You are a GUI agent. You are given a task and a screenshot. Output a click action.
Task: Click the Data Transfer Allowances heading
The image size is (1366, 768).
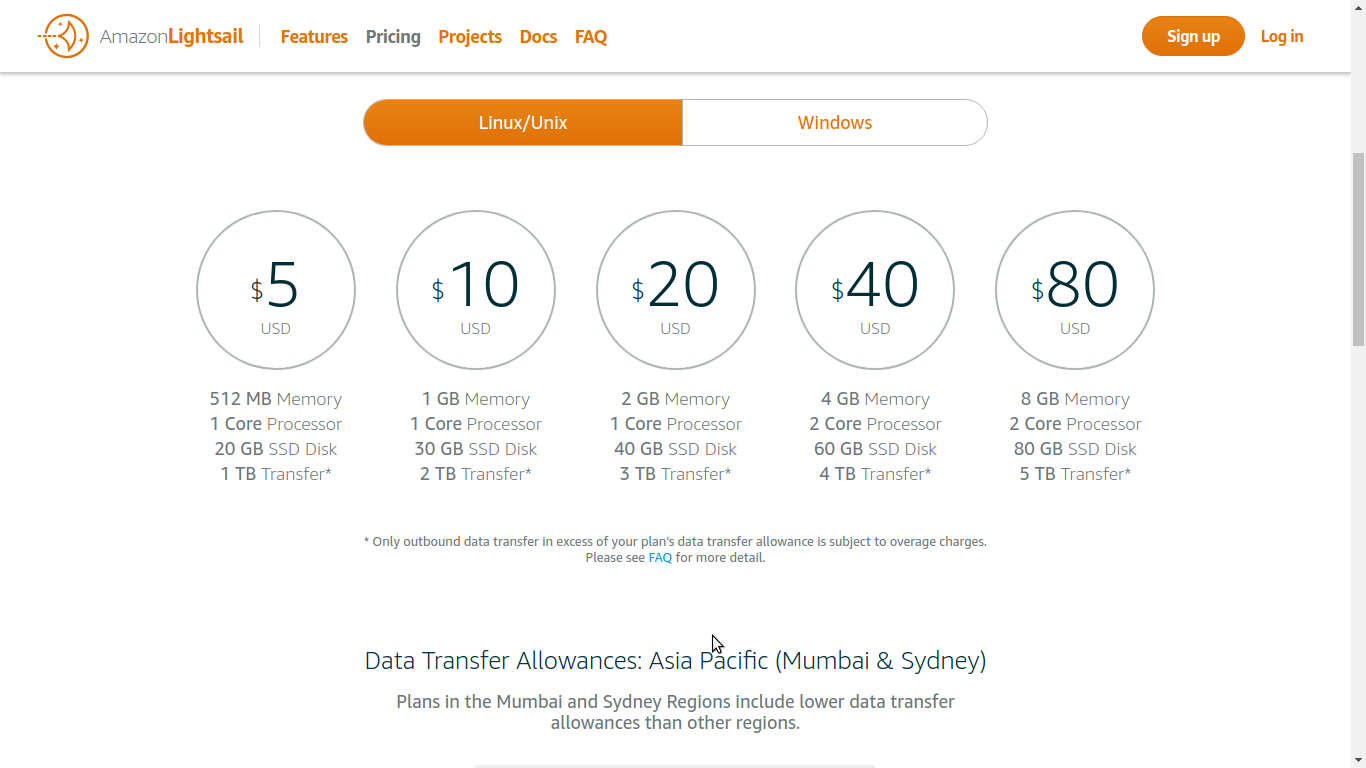pyautogui.click(x=675, y=661)
